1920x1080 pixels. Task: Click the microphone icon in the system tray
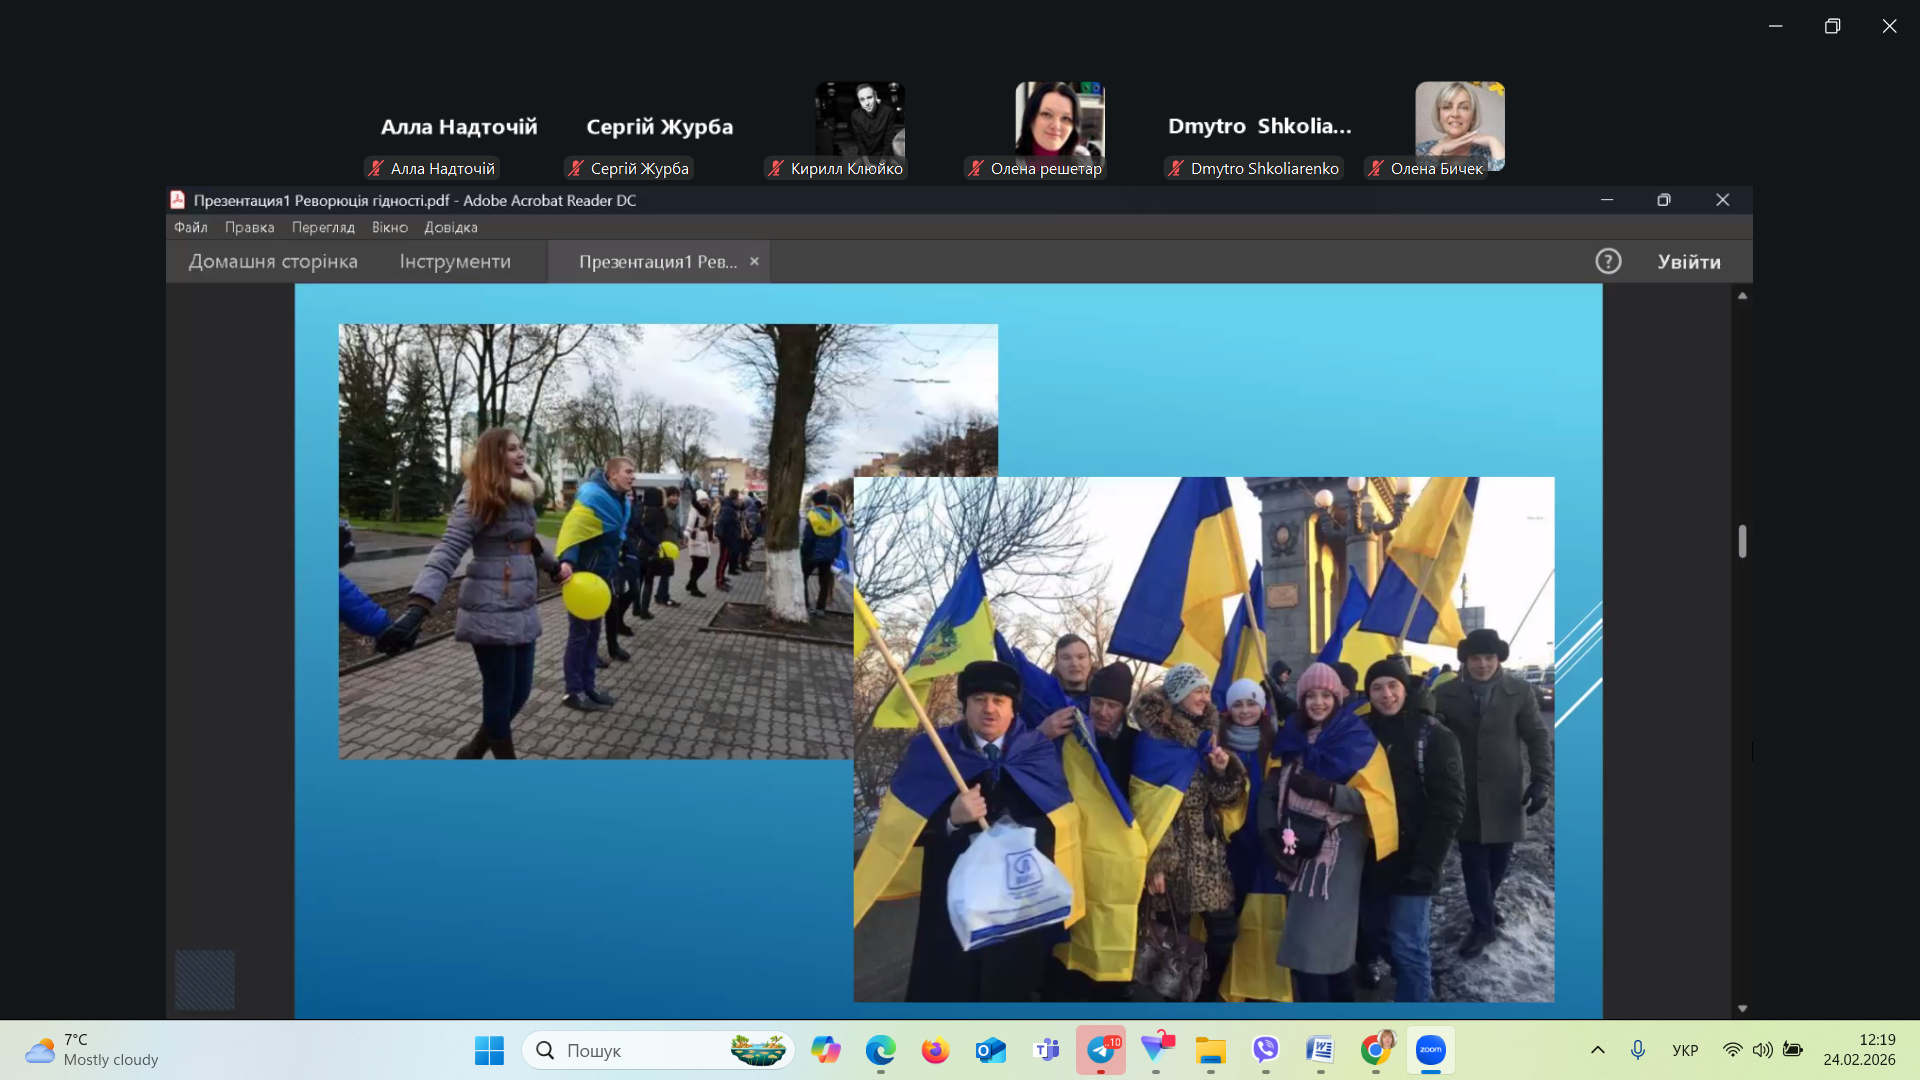tap(1638, 1050)
